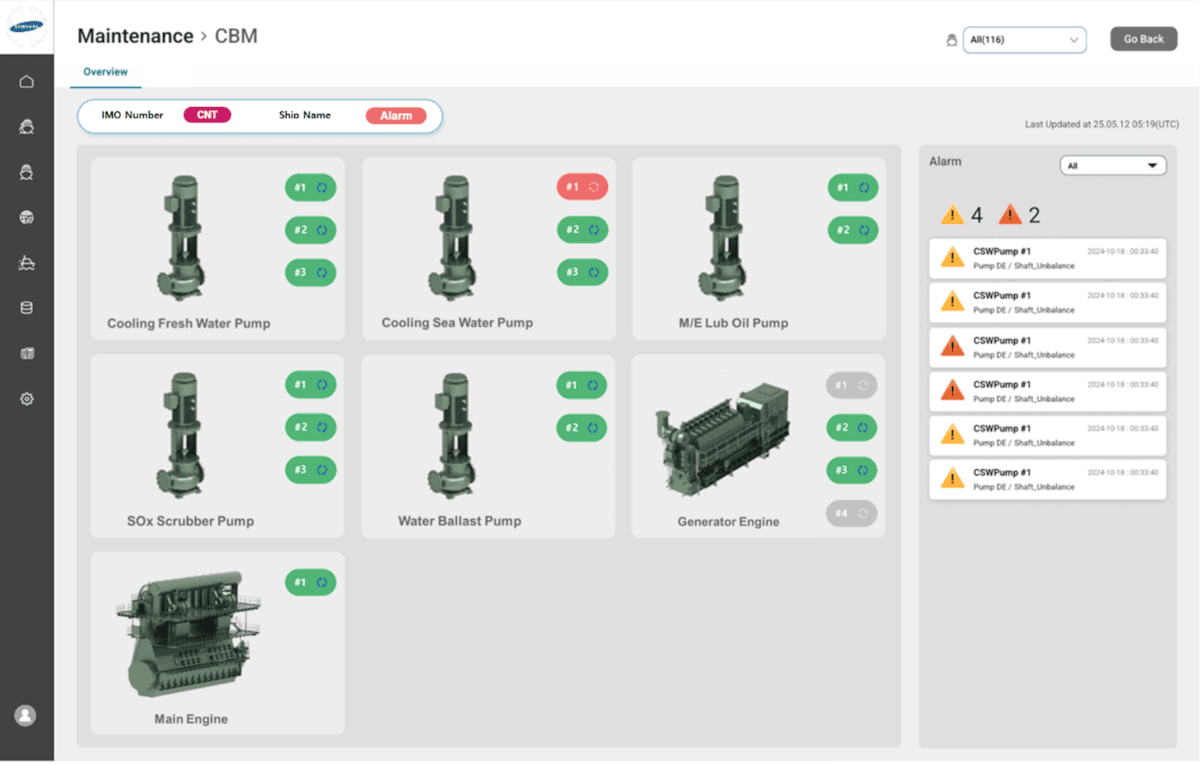Open the database icon in the sidebar
This screenshot has height=764, width=1200.
tap(26, 307)
